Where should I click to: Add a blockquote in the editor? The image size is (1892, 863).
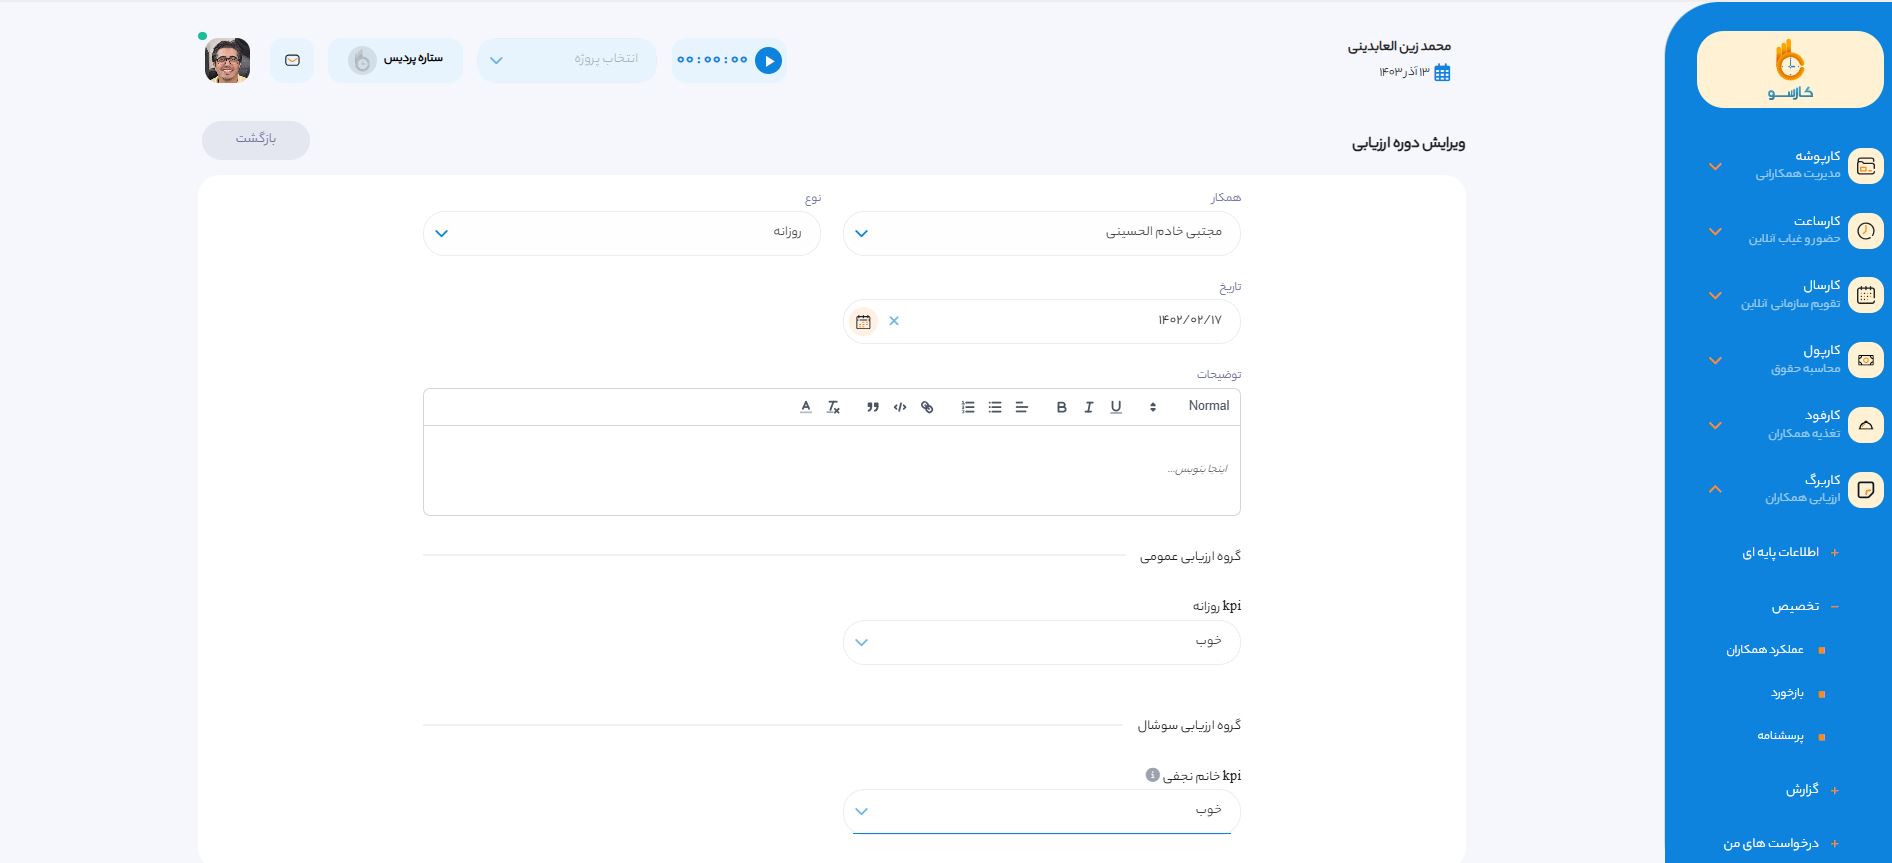873,407
